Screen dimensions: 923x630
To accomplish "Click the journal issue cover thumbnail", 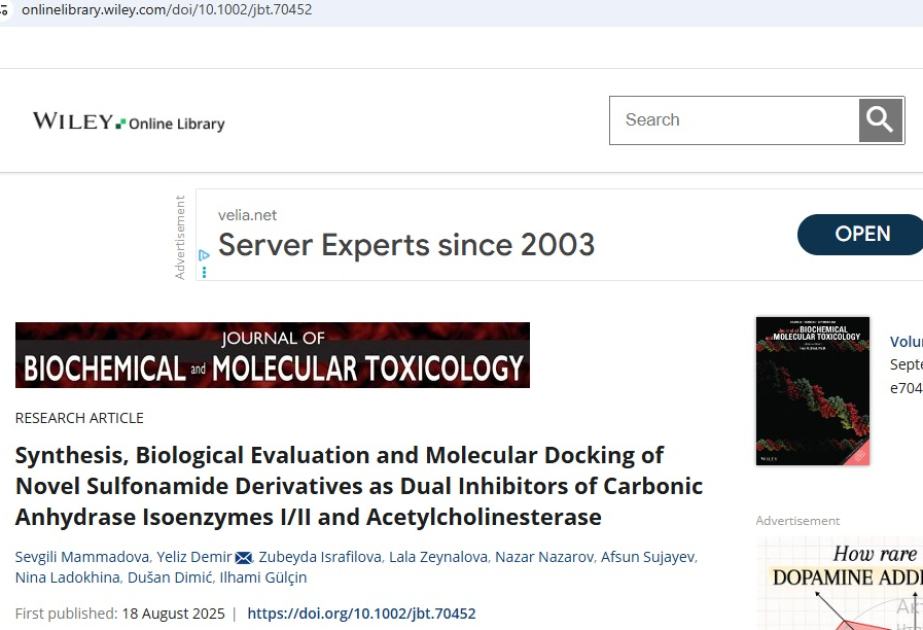I will (x=812, y=391).
